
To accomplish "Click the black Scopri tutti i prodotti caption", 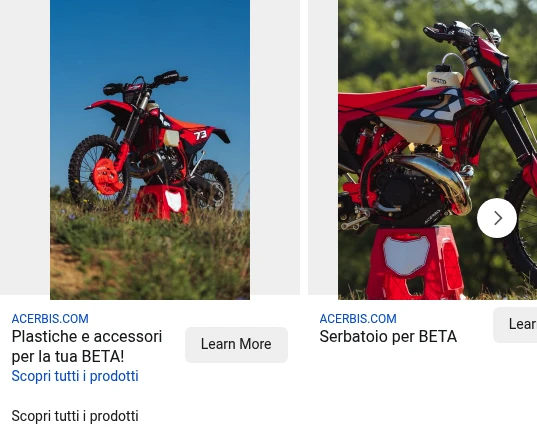I will [75, 416].
